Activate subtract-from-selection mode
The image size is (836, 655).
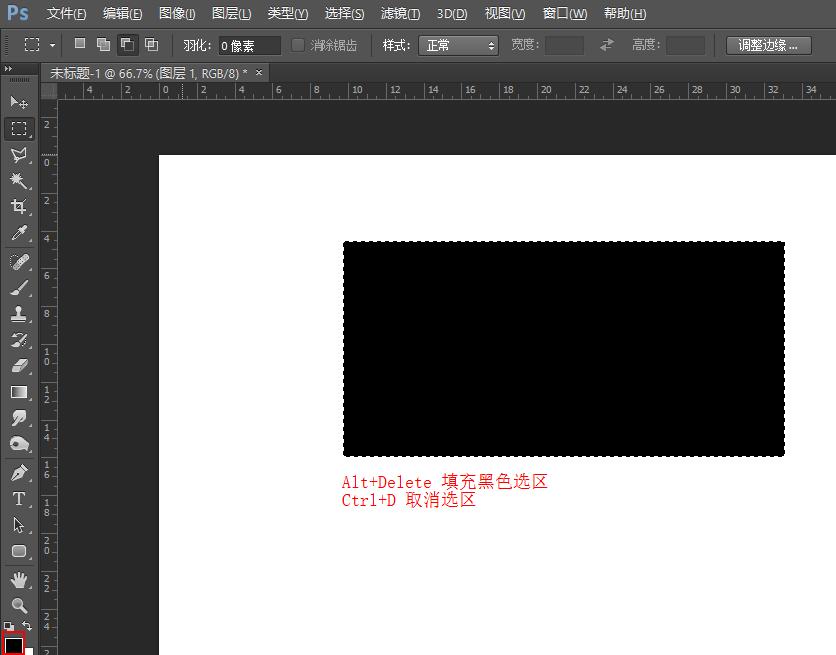pyautogui.click(x=127, y=44)
